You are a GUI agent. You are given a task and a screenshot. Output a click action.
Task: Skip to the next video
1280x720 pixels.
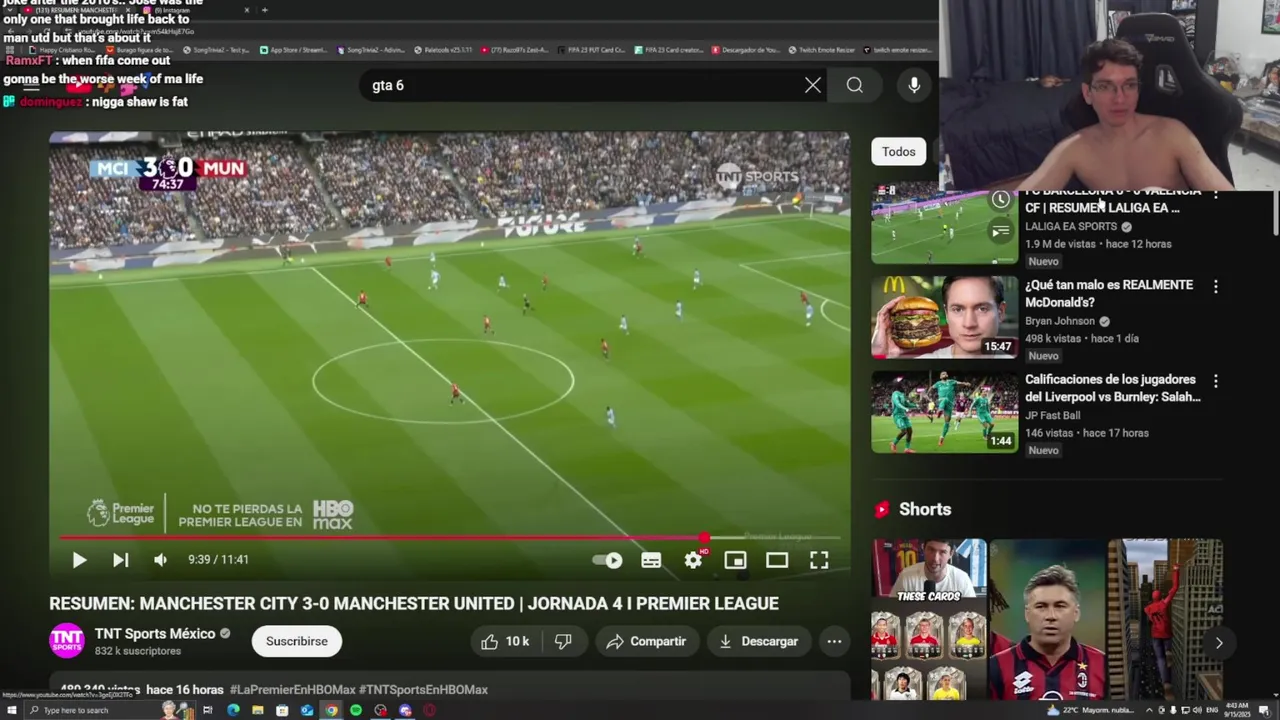pos(120,560)
